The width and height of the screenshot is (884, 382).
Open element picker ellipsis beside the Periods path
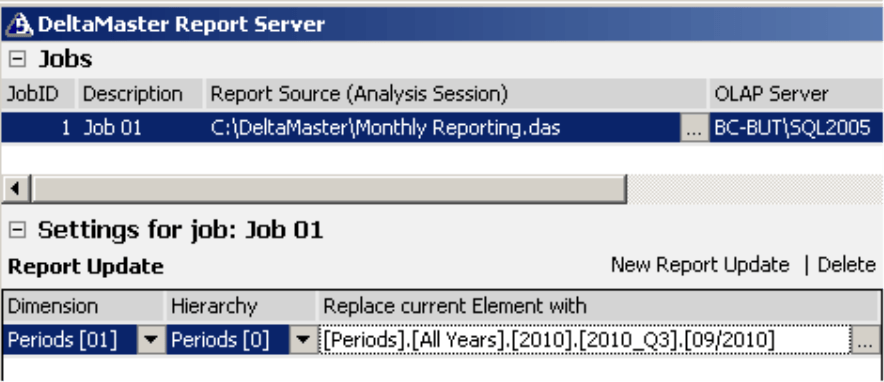pyautogui.click(x=864, y=340)
